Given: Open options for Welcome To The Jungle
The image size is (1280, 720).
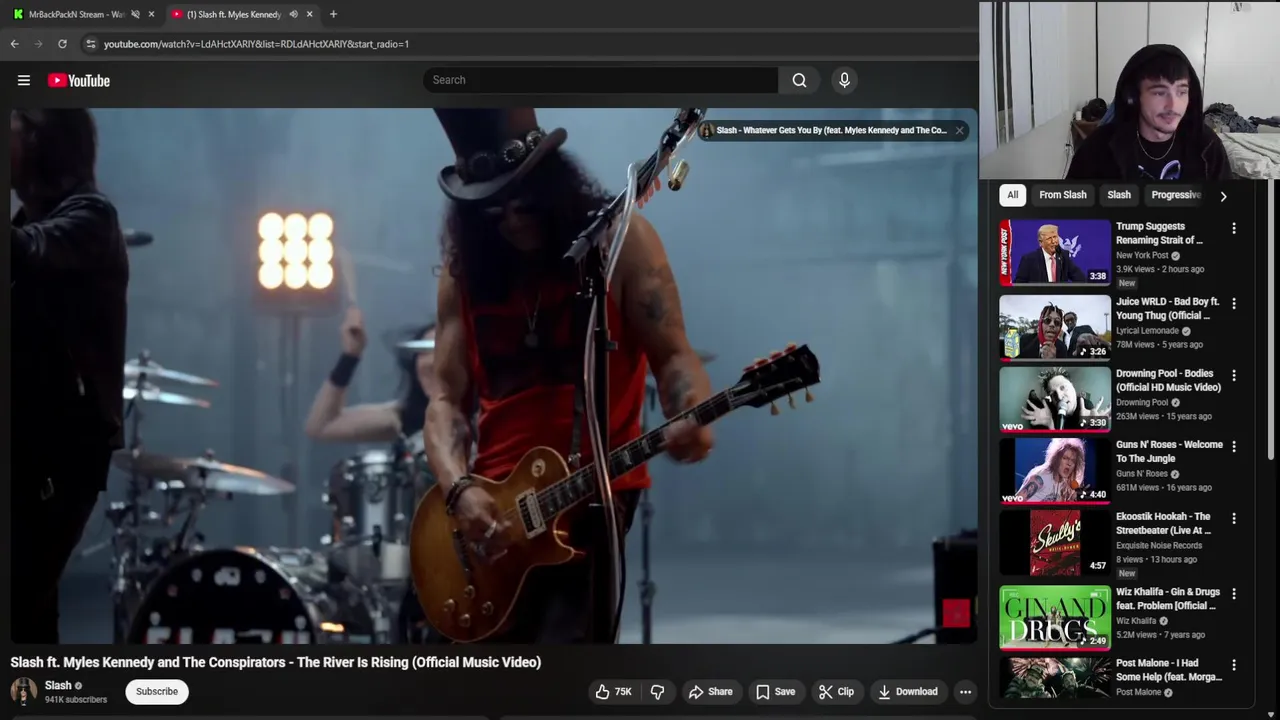Looking at the screenshot, I should 1234,446.
